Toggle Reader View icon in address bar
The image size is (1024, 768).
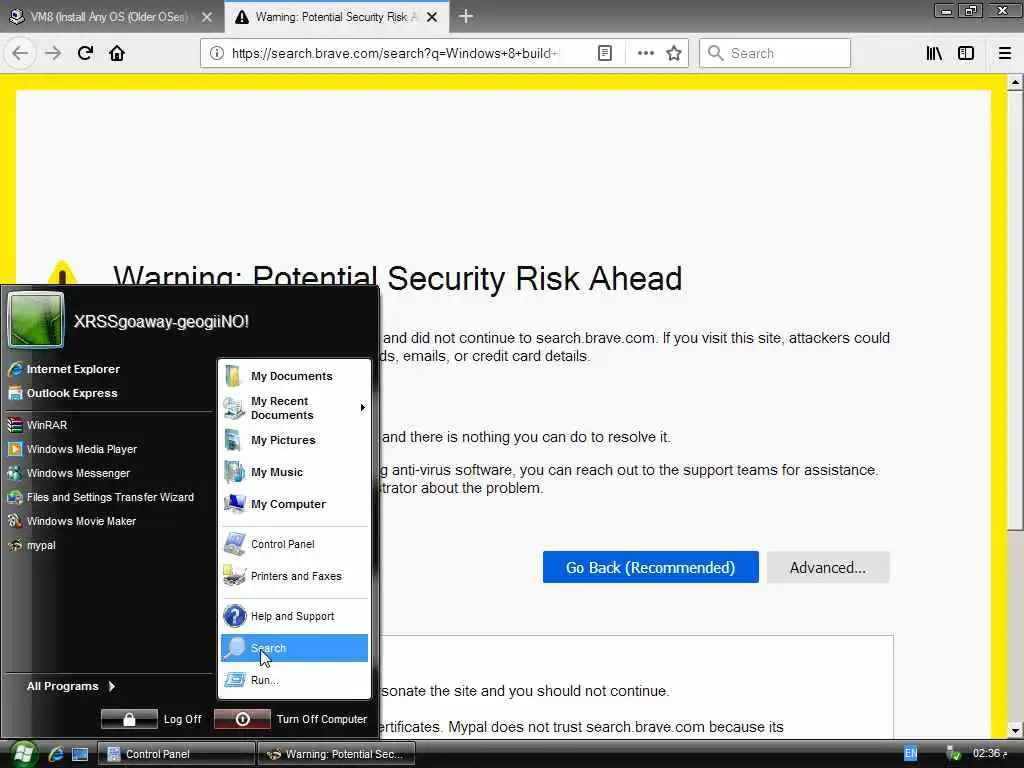pos(605,54)
